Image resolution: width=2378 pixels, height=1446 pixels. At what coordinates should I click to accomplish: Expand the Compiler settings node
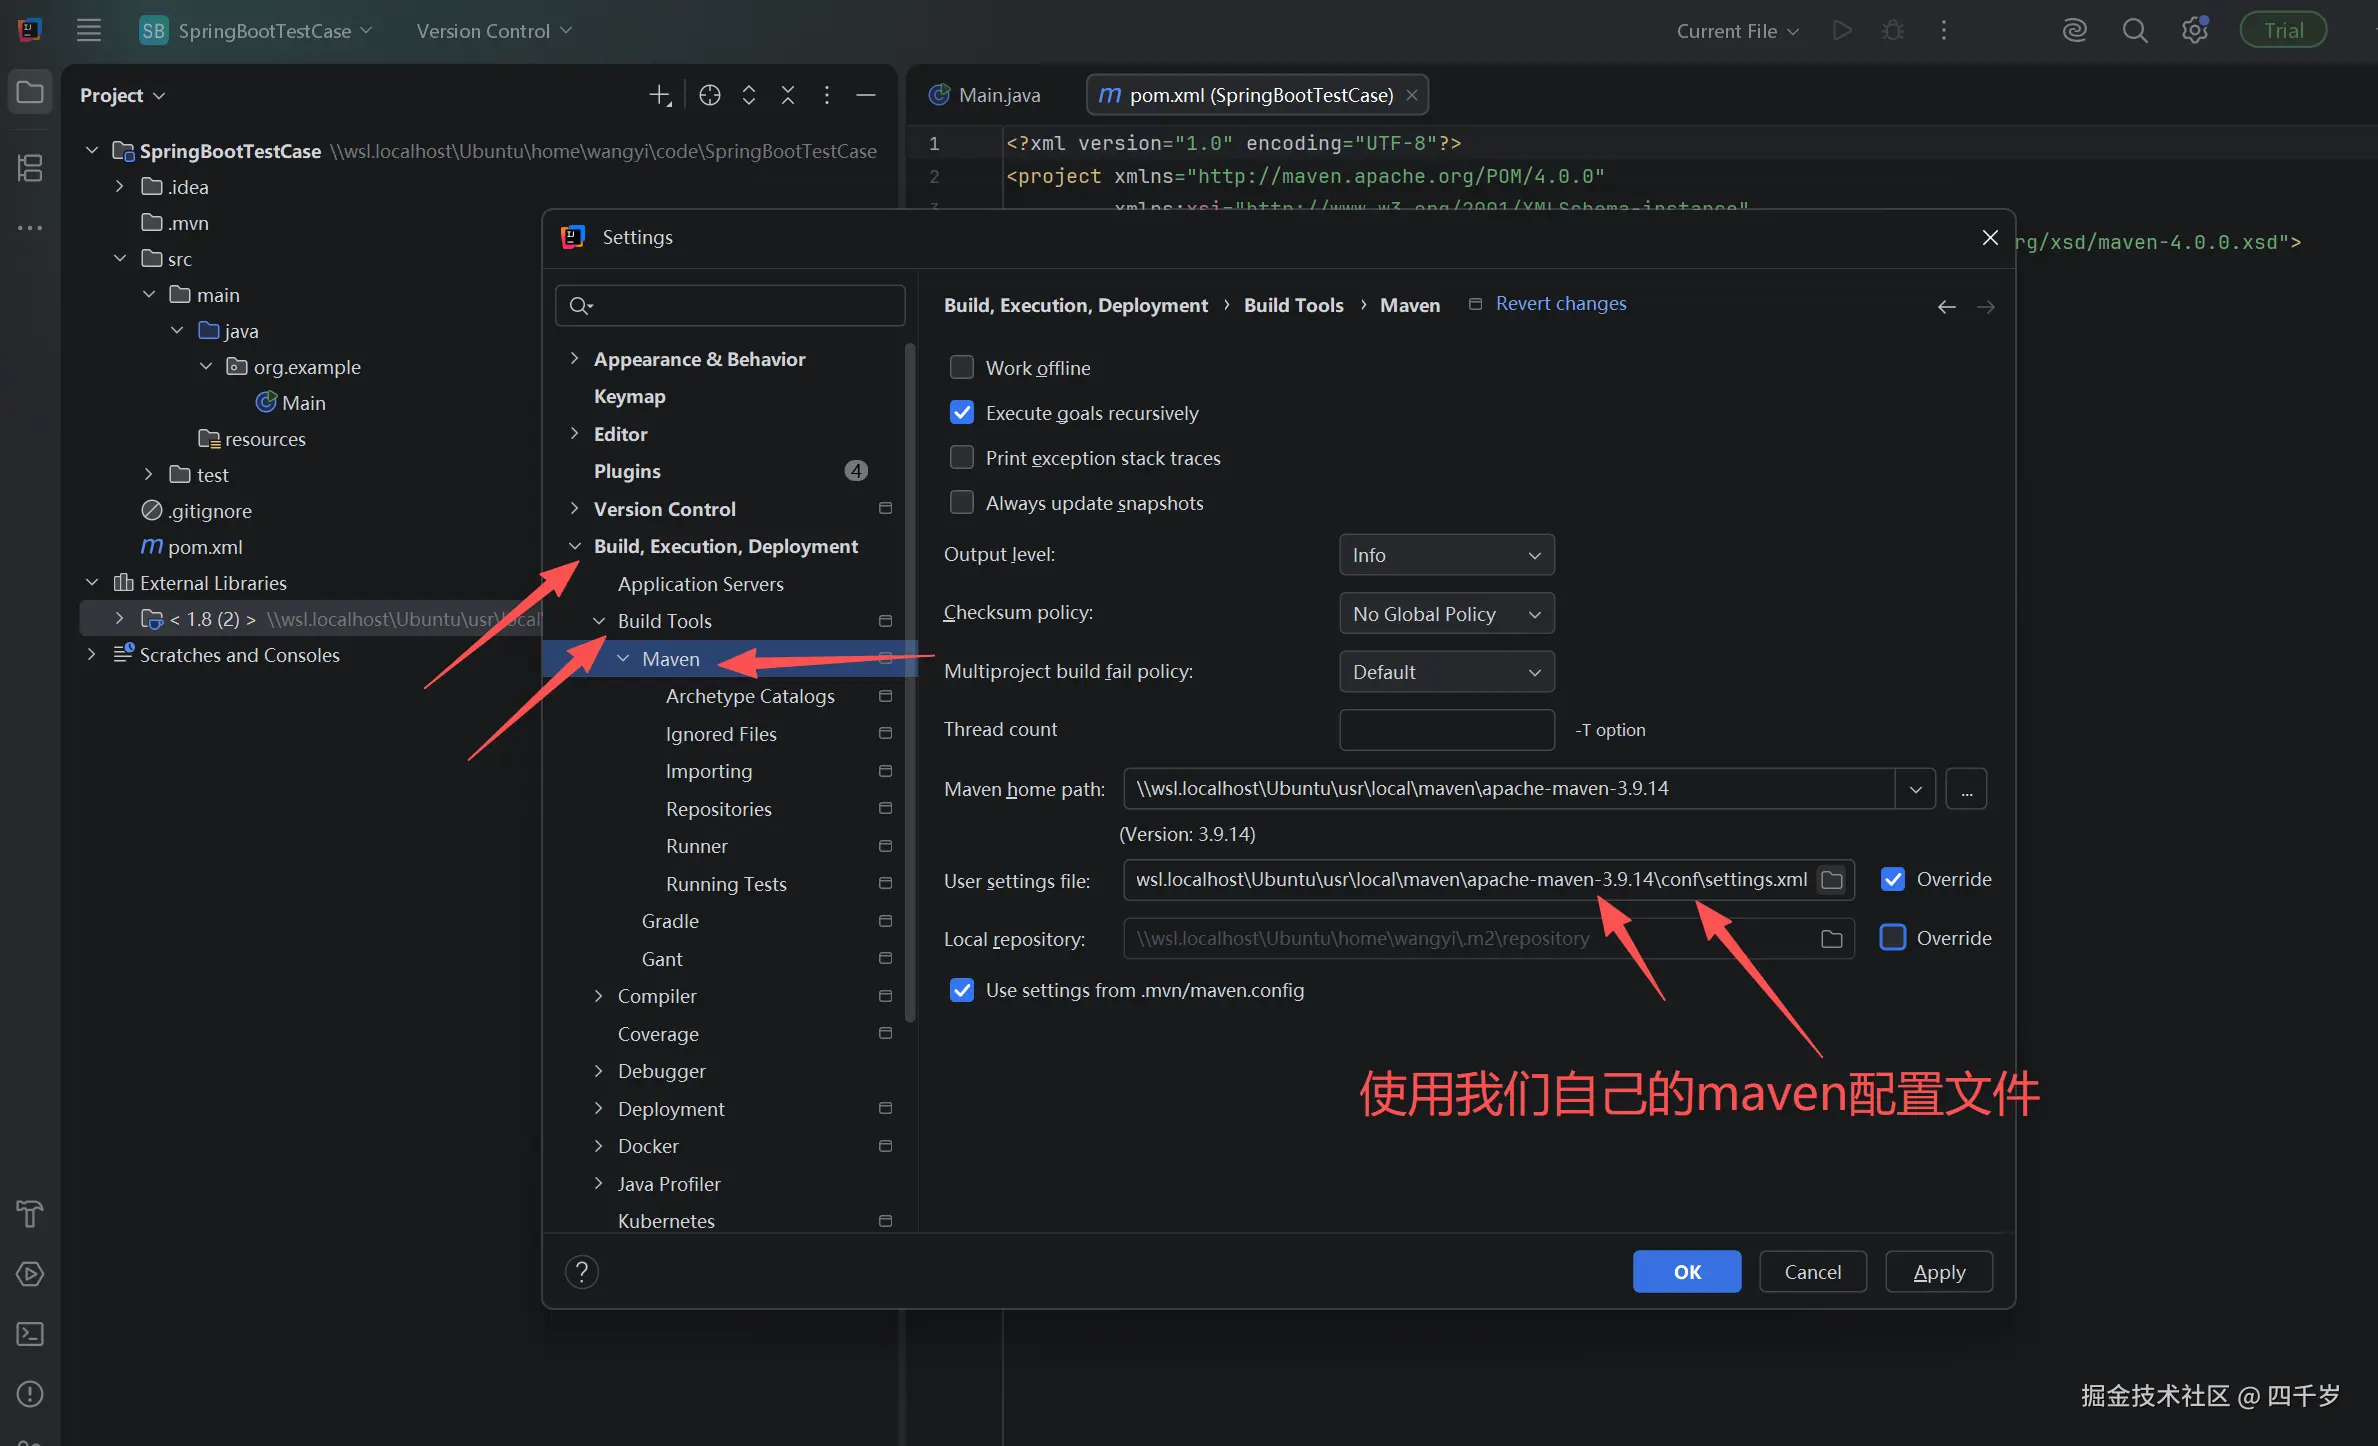(599, 996)
